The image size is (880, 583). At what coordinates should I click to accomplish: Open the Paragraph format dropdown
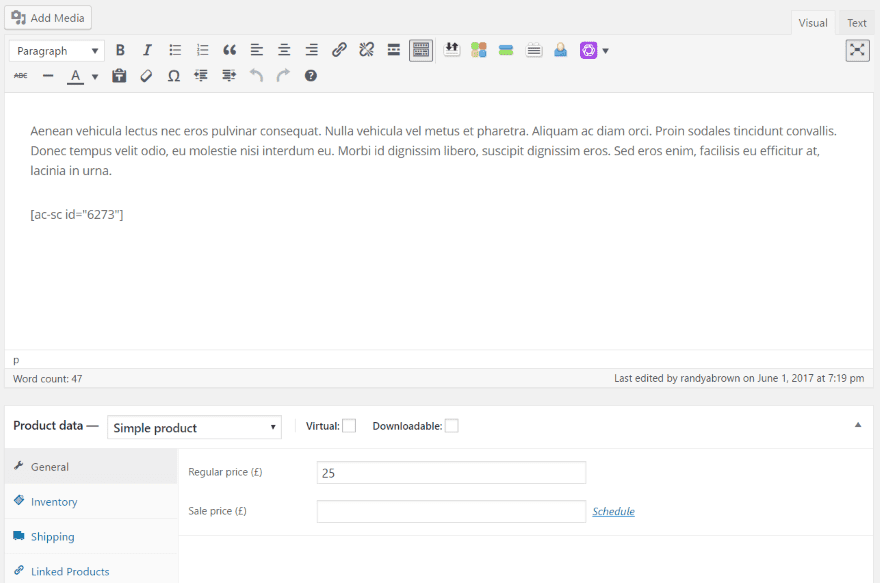click(56, 50)
